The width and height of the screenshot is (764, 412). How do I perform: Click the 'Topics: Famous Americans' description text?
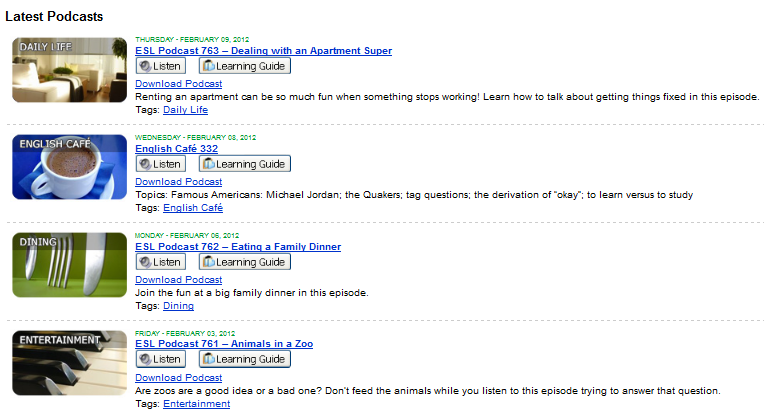pos(414,195)
